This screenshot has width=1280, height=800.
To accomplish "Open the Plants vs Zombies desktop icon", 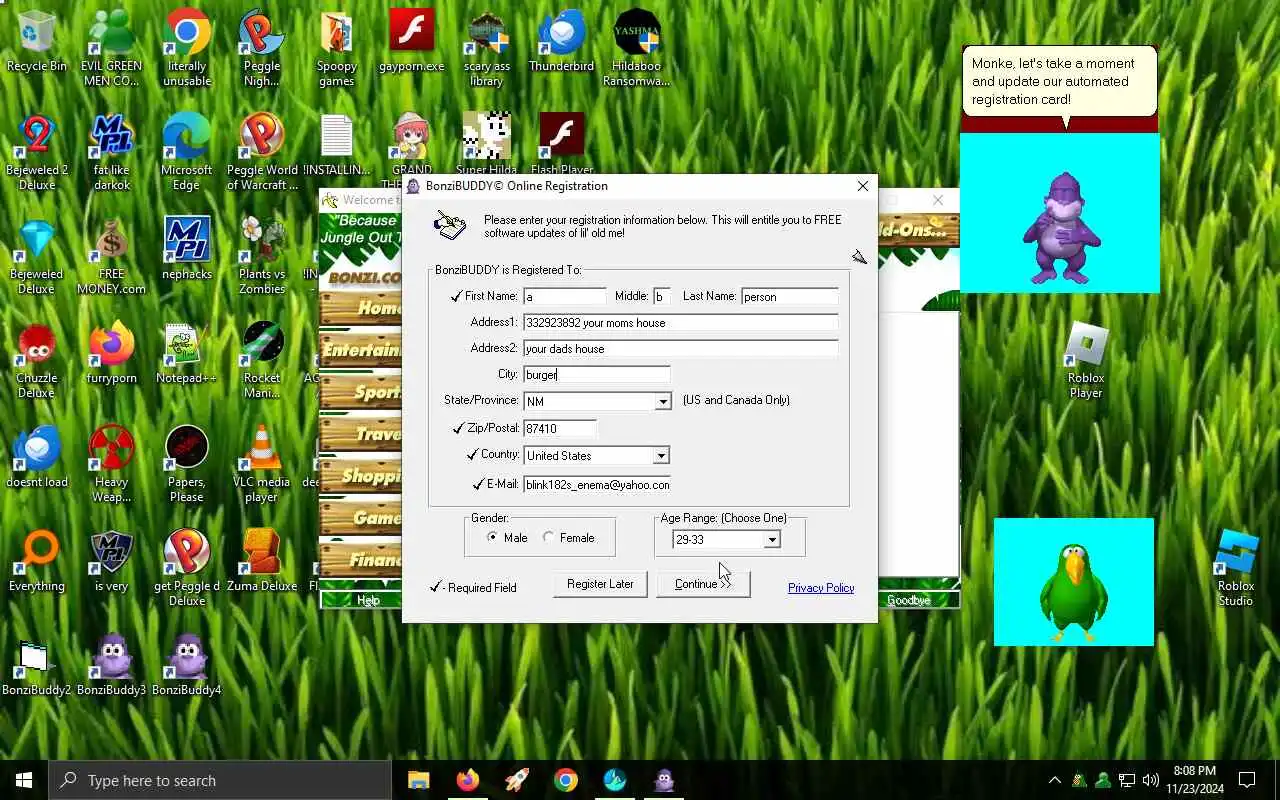I will point(262,256).
